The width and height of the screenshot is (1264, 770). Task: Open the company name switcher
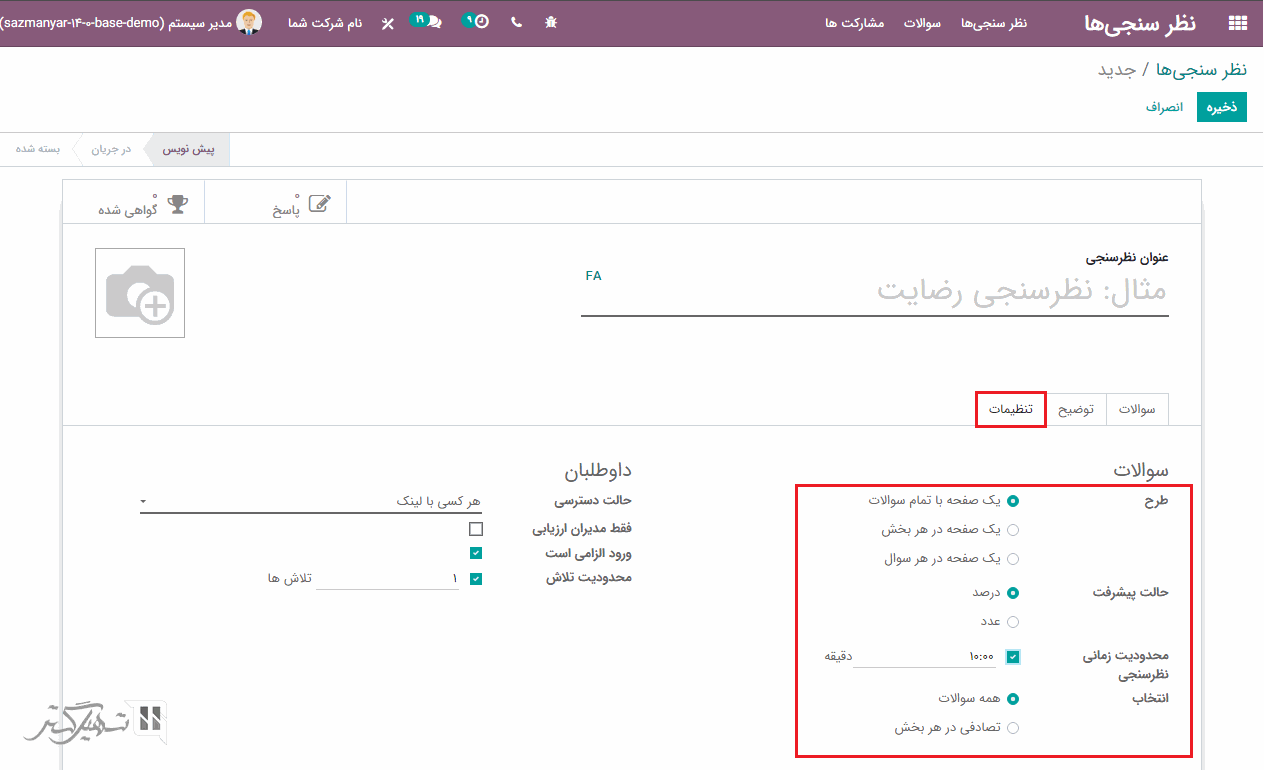click(x=325, y=23)
